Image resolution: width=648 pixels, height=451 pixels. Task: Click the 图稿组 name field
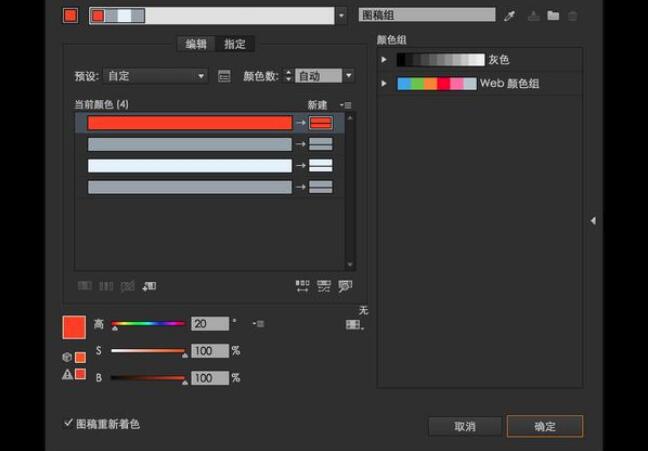pos(427,15)
